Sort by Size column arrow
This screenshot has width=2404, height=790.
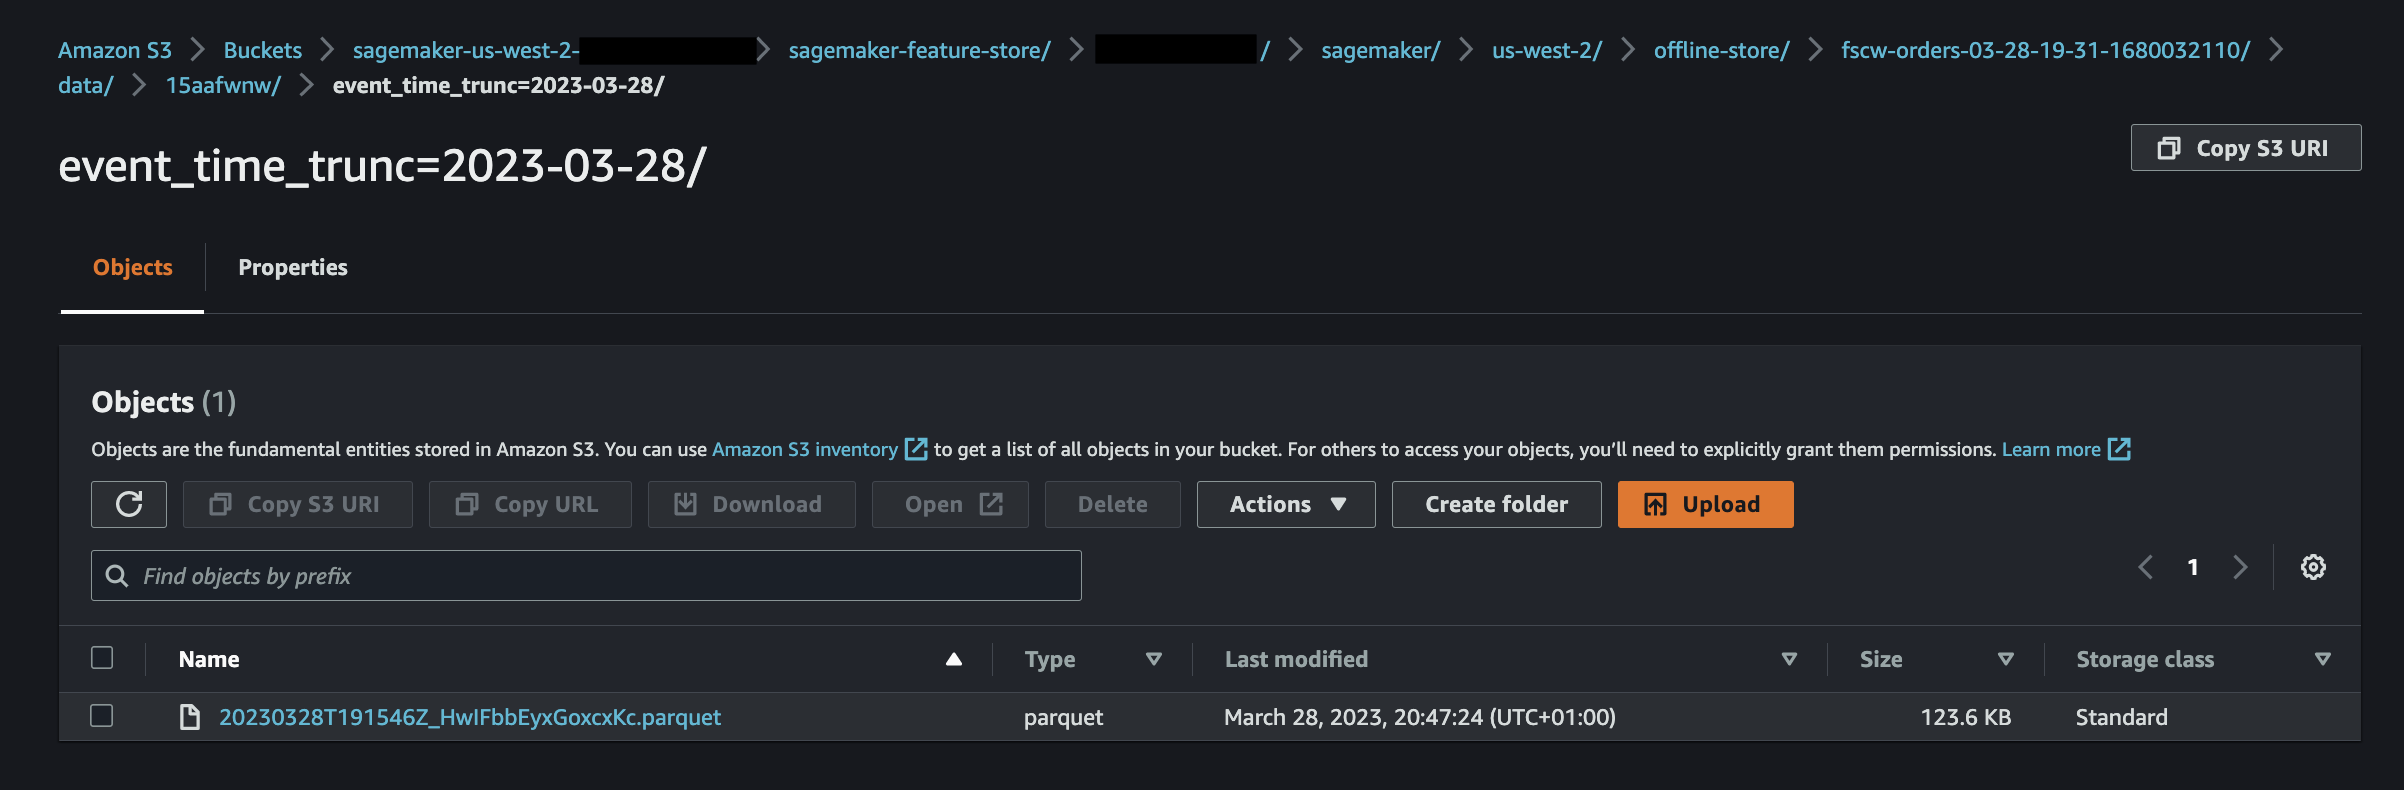(x=2005, y=659)
